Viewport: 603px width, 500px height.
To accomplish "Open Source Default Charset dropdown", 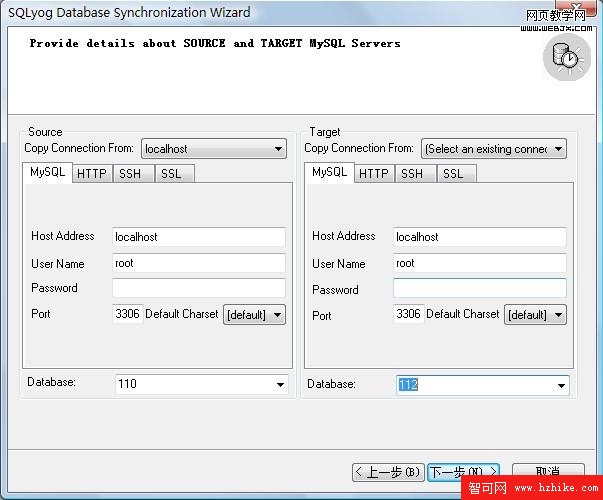I will (x=255, y=315).
